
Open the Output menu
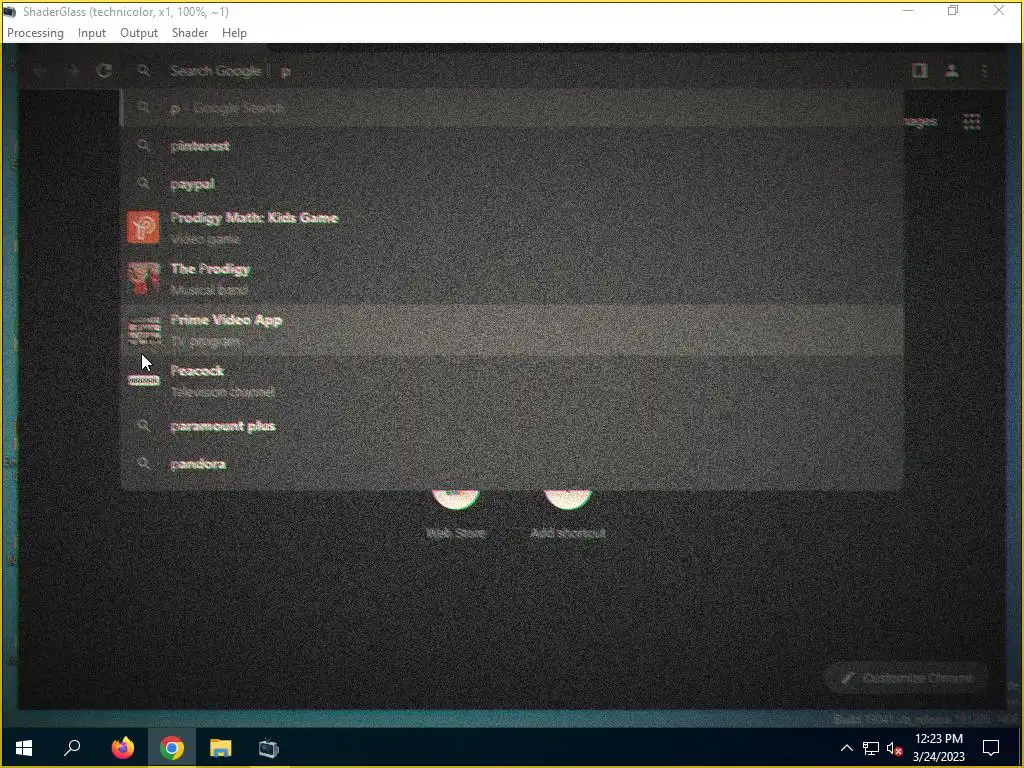tap(138, 33)
